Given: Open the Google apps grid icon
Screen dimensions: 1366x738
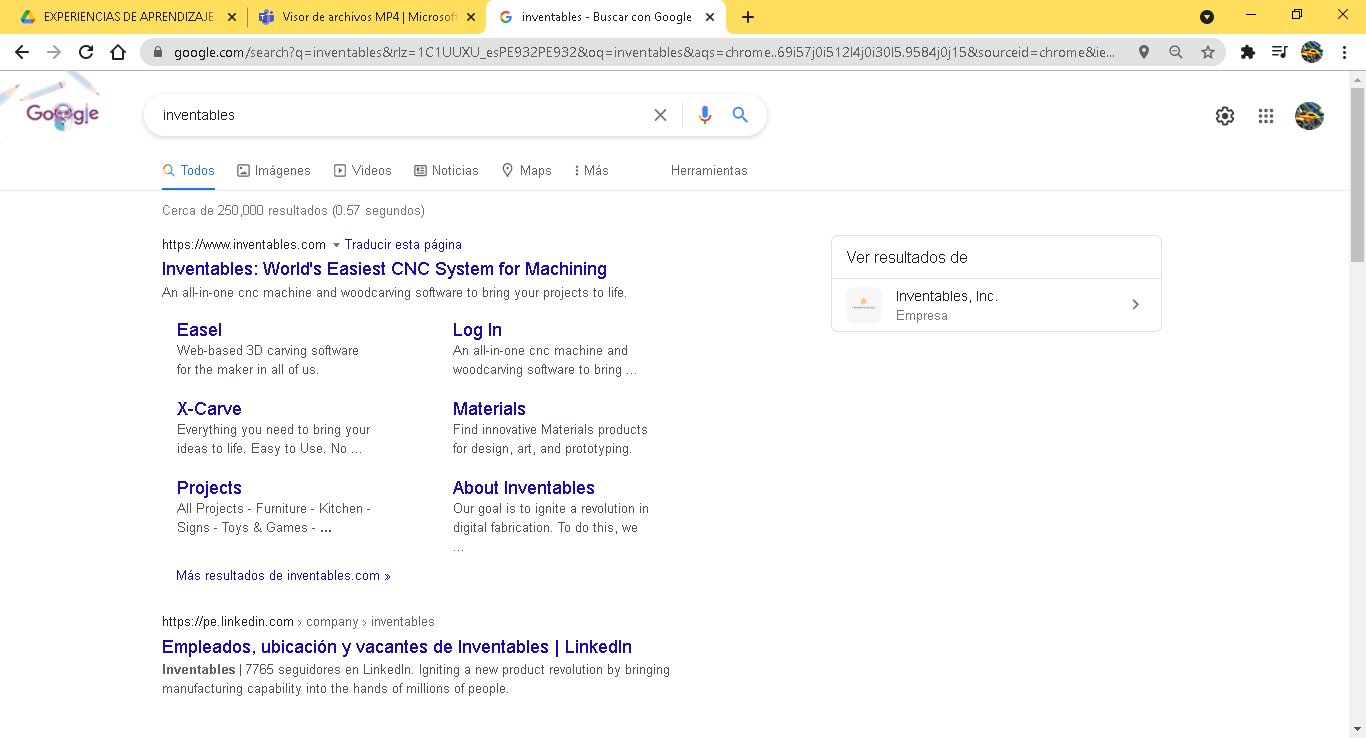Looking at the screenshot, I should [x=1266, y=116].
